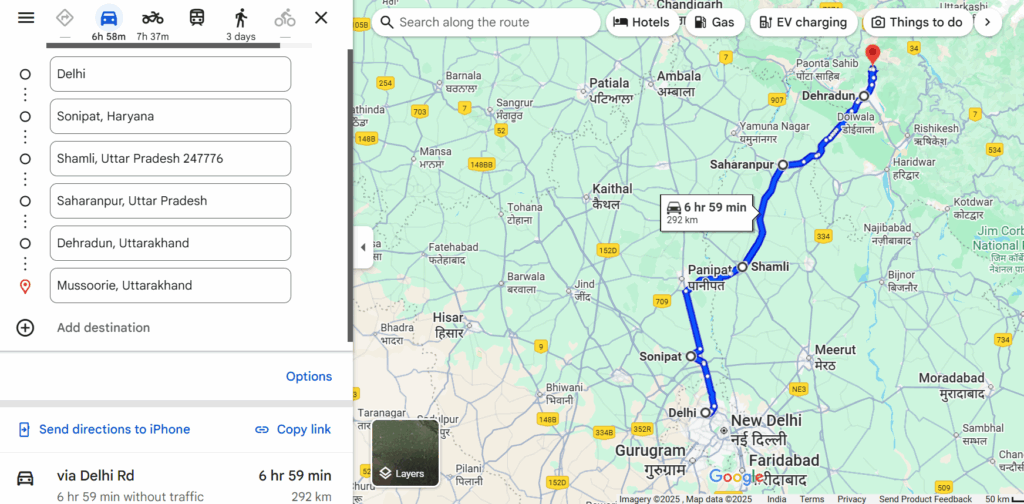The width and height of the screenshot is (1024, 504).
Task: Toggle the 50 km map scale
Action: pyautogui.click(x=1003, y=499)
